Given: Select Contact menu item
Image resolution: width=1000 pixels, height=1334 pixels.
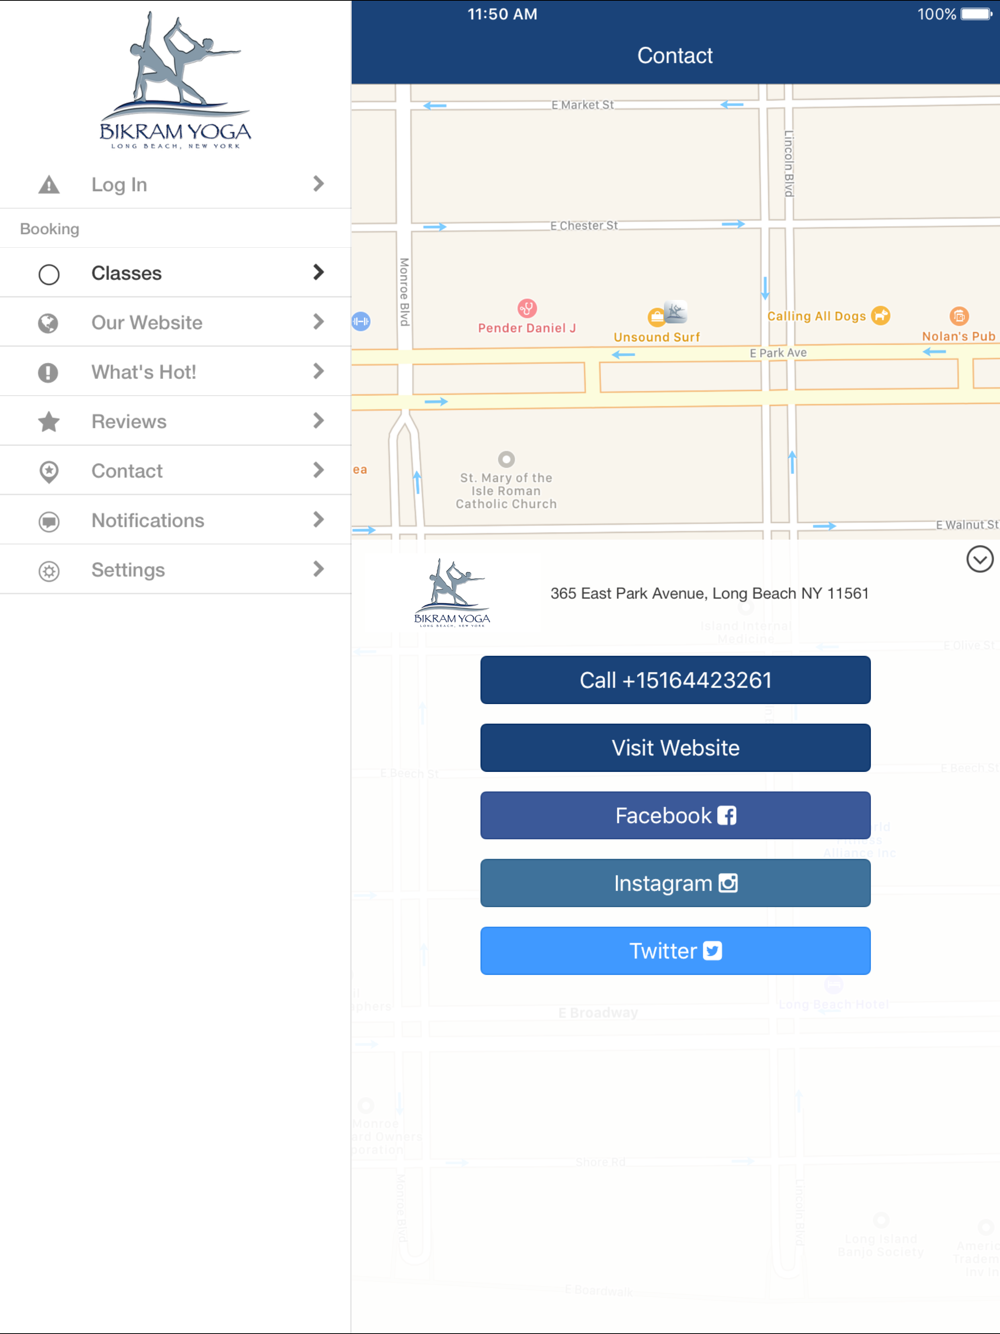Looking at the screenshot, I should coord(175,471).
